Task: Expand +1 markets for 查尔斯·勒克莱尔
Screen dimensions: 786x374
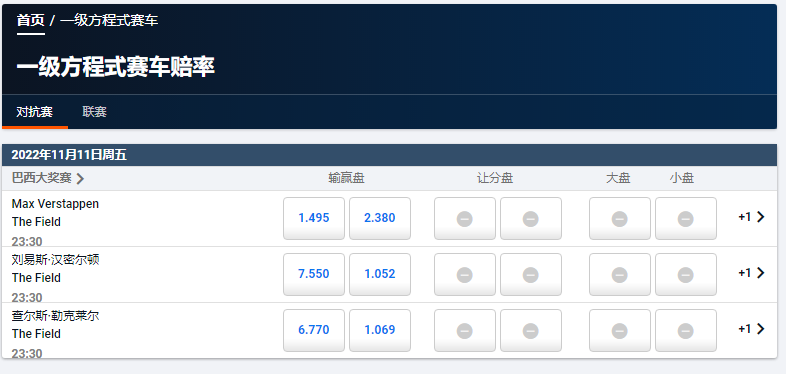Action: tap(751, 329)
